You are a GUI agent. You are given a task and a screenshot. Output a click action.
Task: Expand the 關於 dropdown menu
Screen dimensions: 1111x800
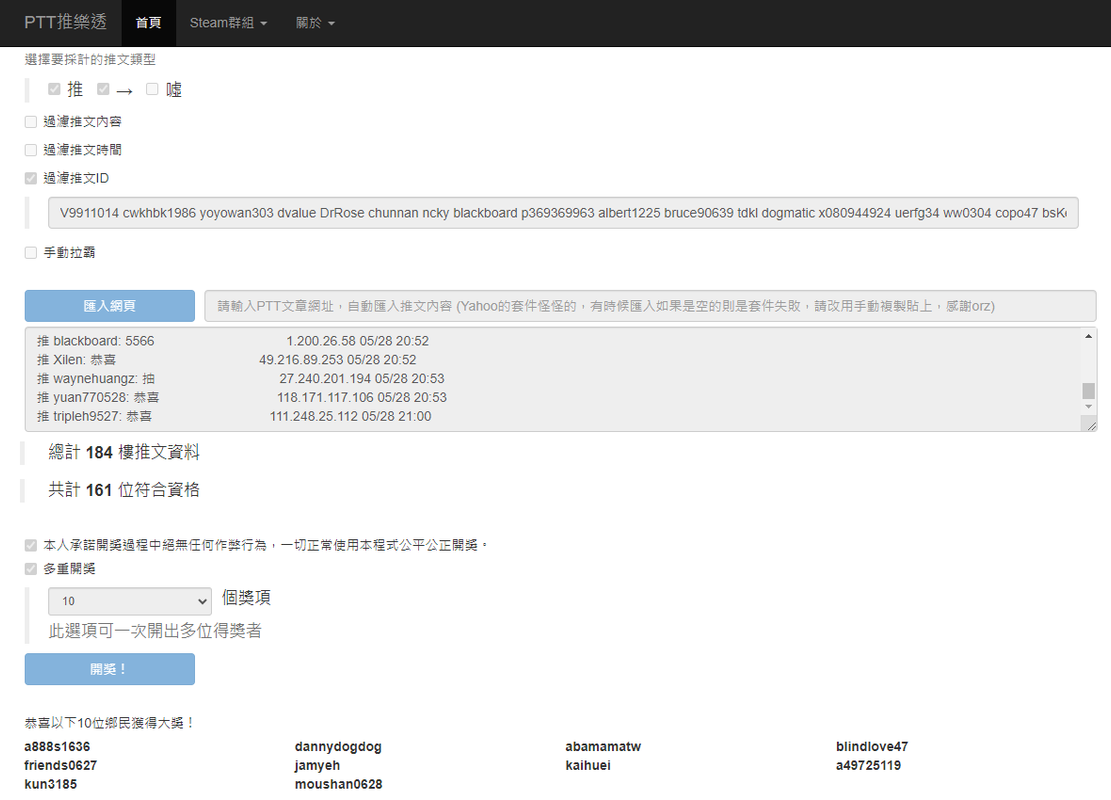pos(315,23)
